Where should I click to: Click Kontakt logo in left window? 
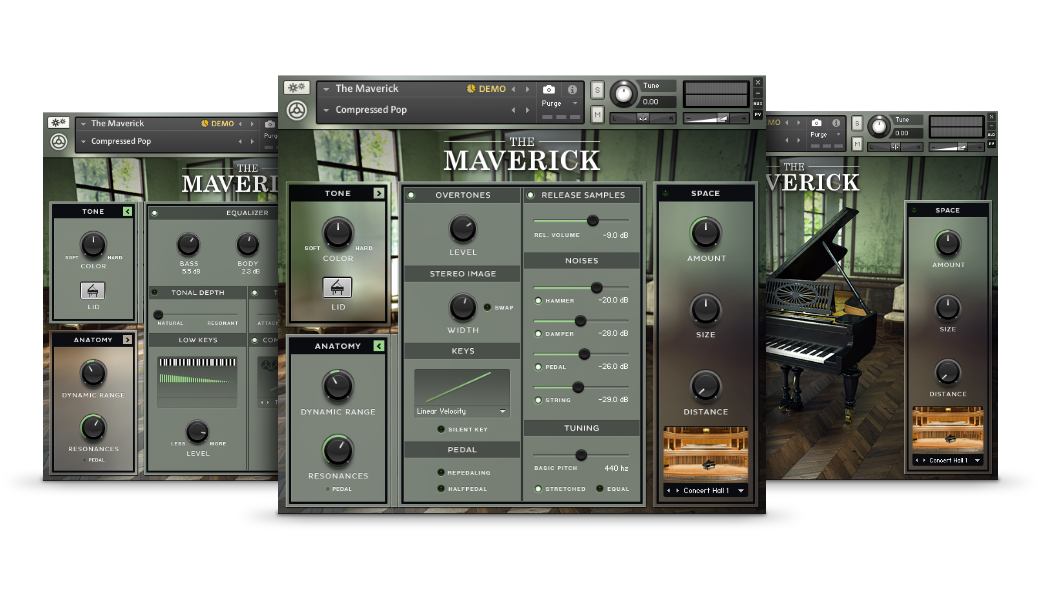coord(59,141)
